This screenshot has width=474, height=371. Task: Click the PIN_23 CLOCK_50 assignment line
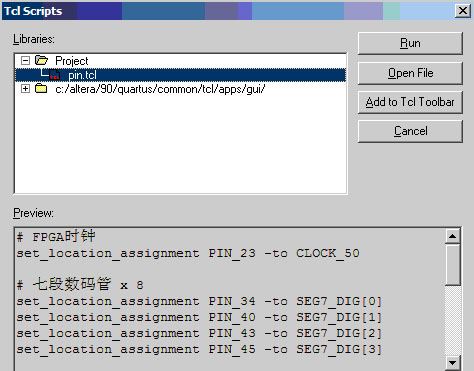tap(188, 254)
